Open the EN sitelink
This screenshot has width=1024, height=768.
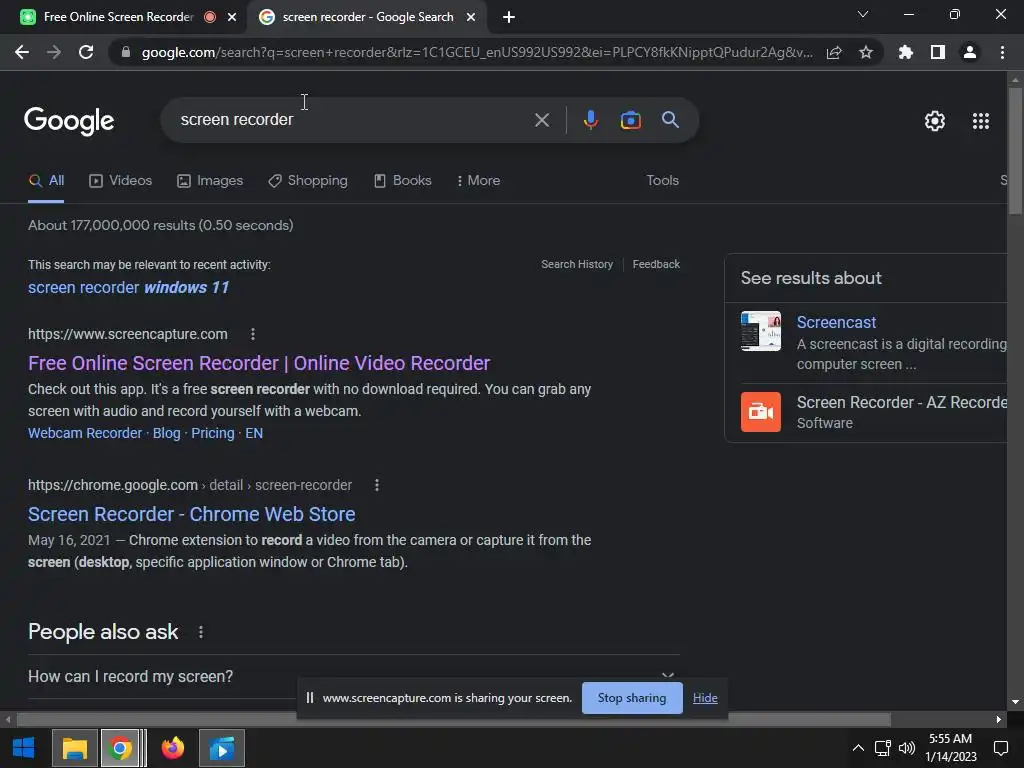pyautogui.click(x=254, y=434)
